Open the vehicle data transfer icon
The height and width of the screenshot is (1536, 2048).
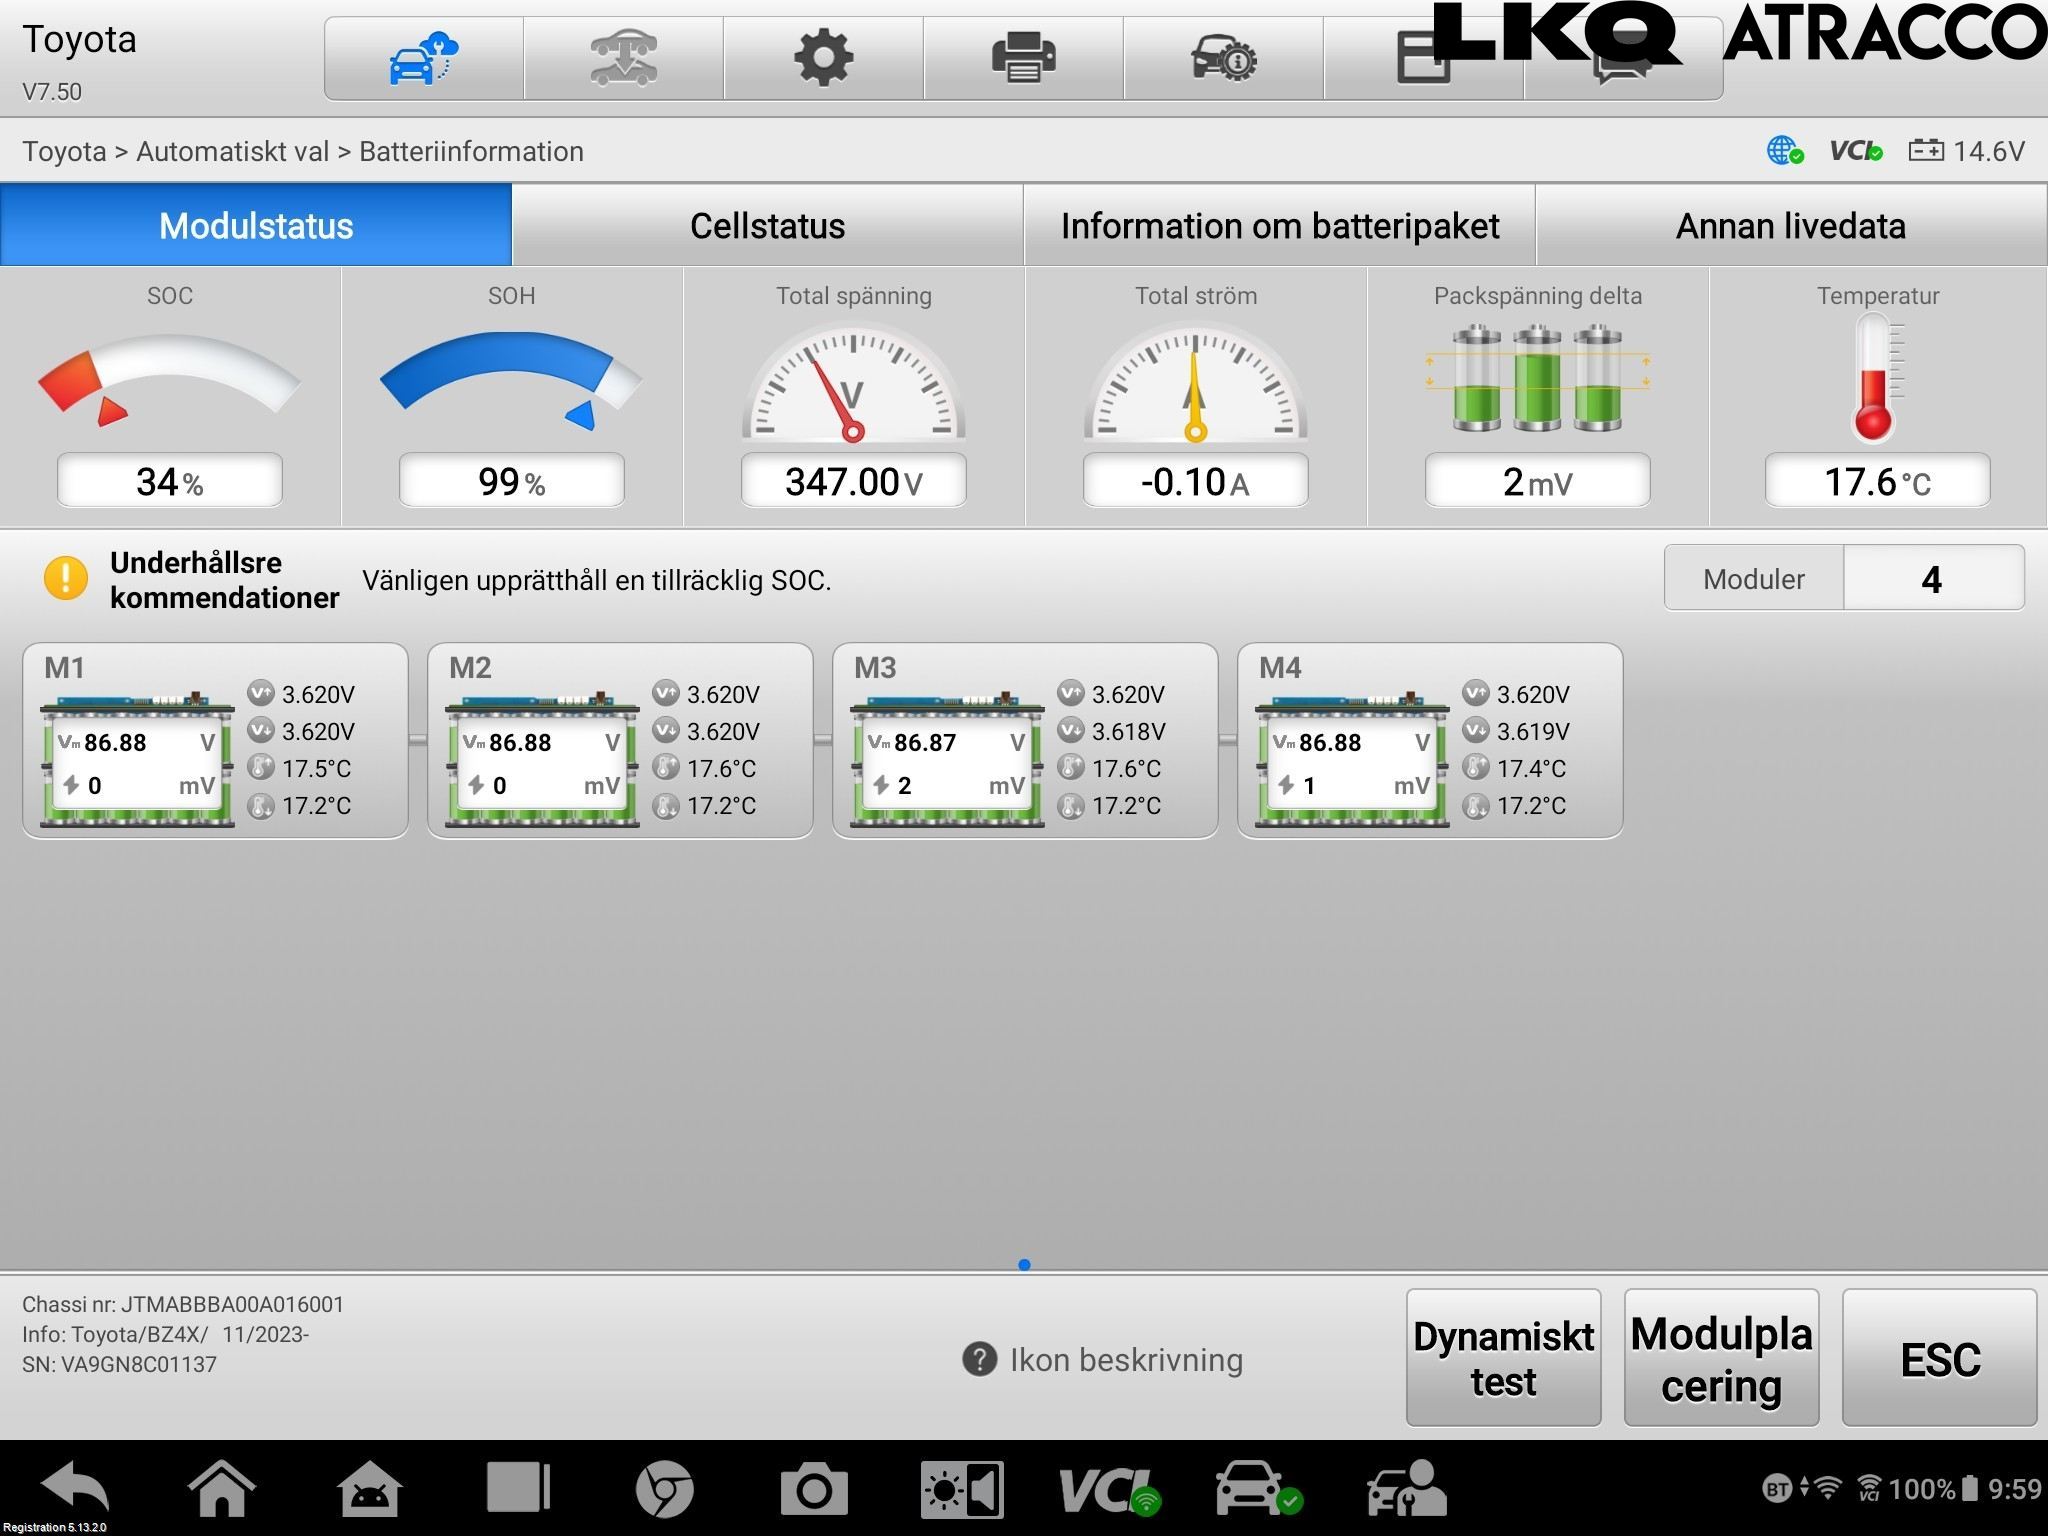point(623,58)
